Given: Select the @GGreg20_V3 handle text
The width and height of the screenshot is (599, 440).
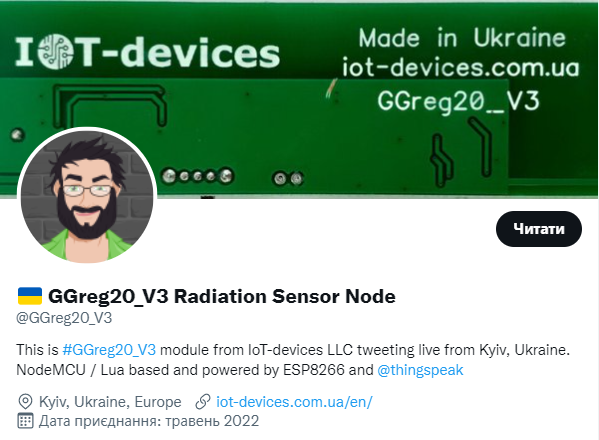Looking at the screenshot, I should 64,318.
